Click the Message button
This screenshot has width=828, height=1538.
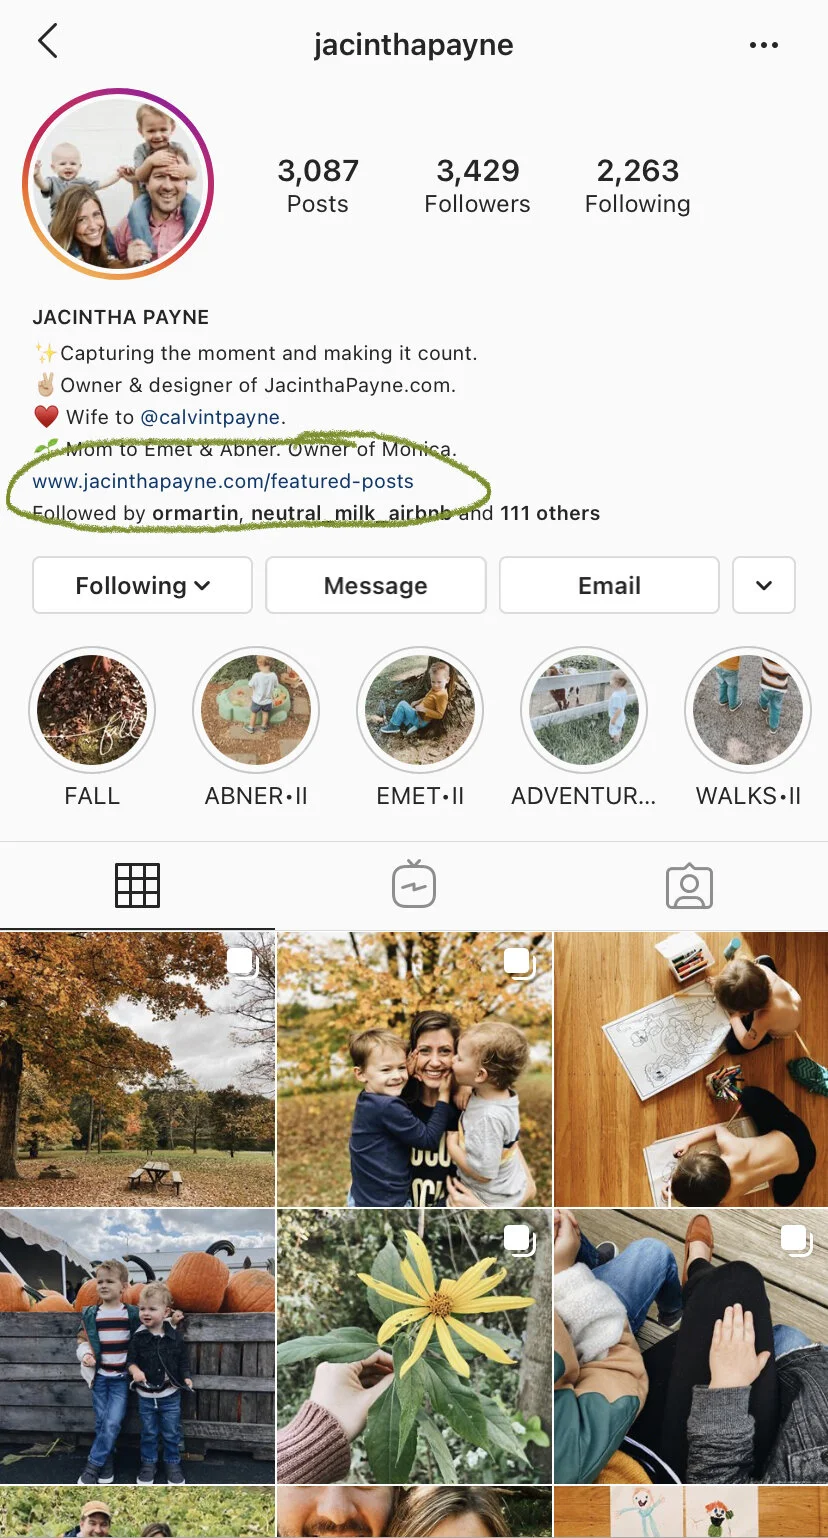point(376,585)
